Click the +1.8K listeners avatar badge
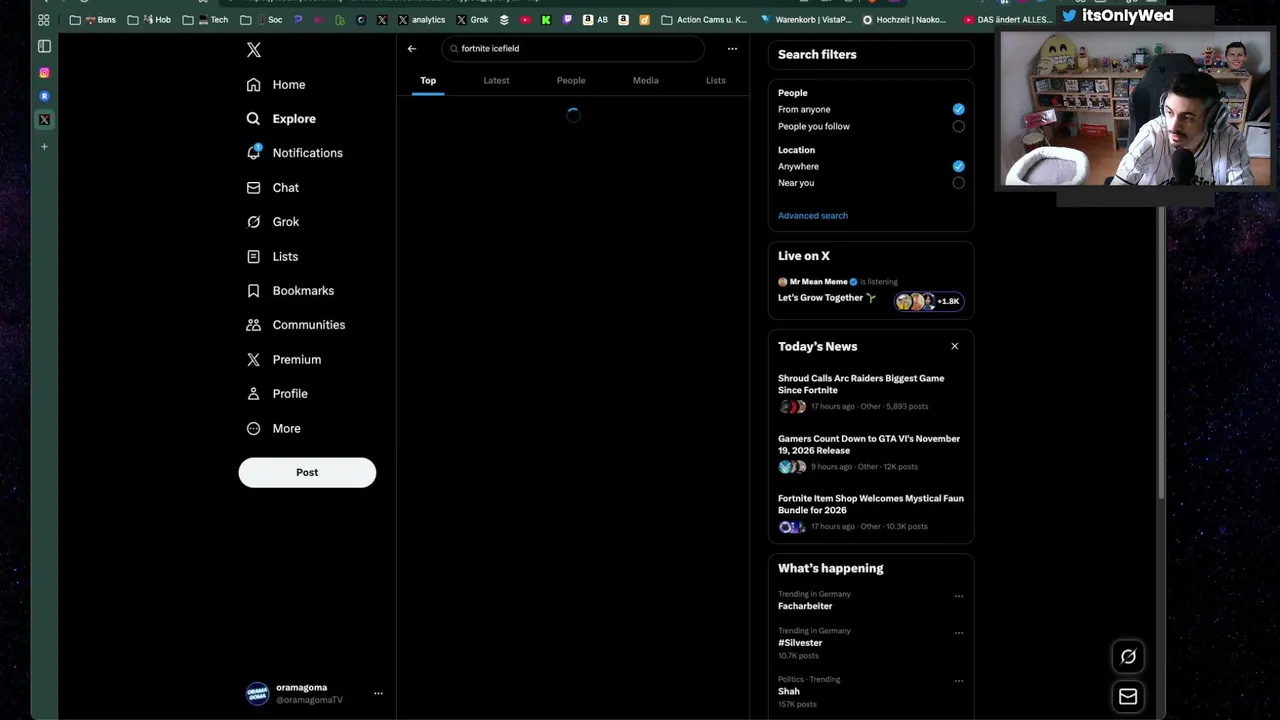 coord(929,301)
